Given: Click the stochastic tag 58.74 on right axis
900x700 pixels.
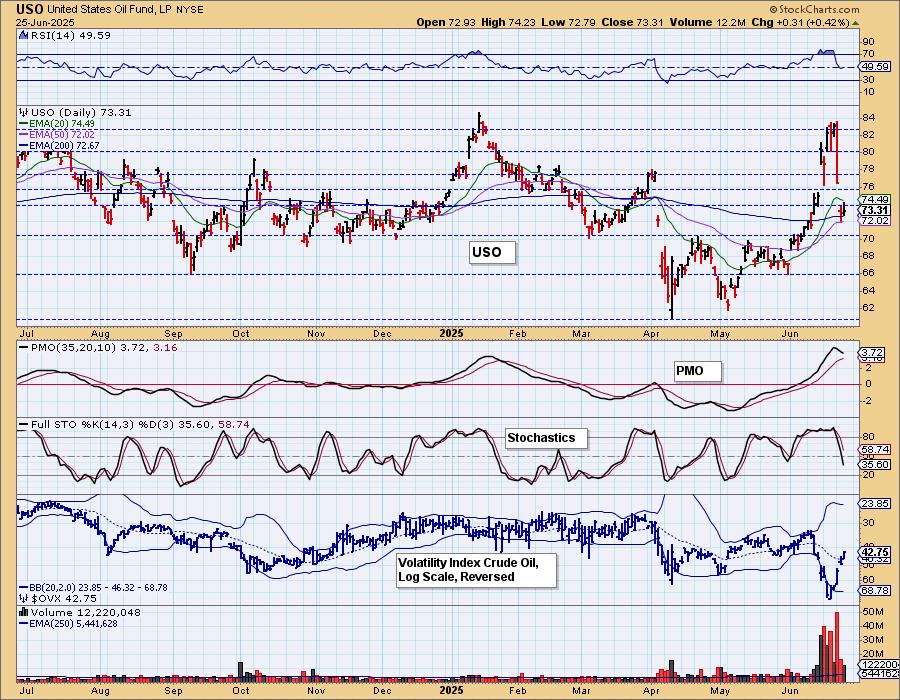Looking at the screenshot, I should coord(876,450).
